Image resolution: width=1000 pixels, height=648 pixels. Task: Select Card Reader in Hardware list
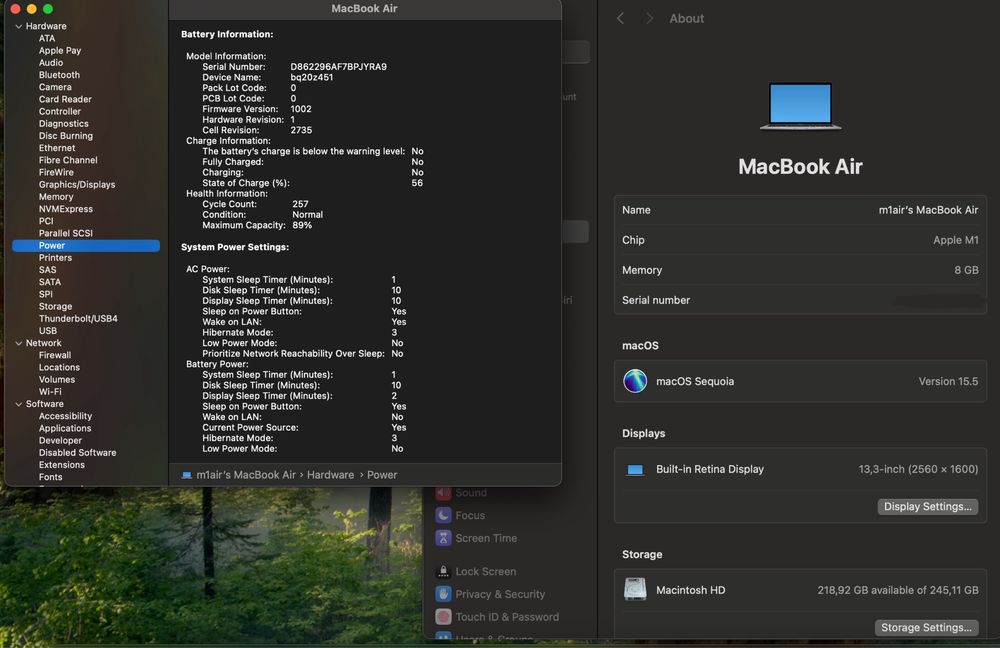click(65, 99)
